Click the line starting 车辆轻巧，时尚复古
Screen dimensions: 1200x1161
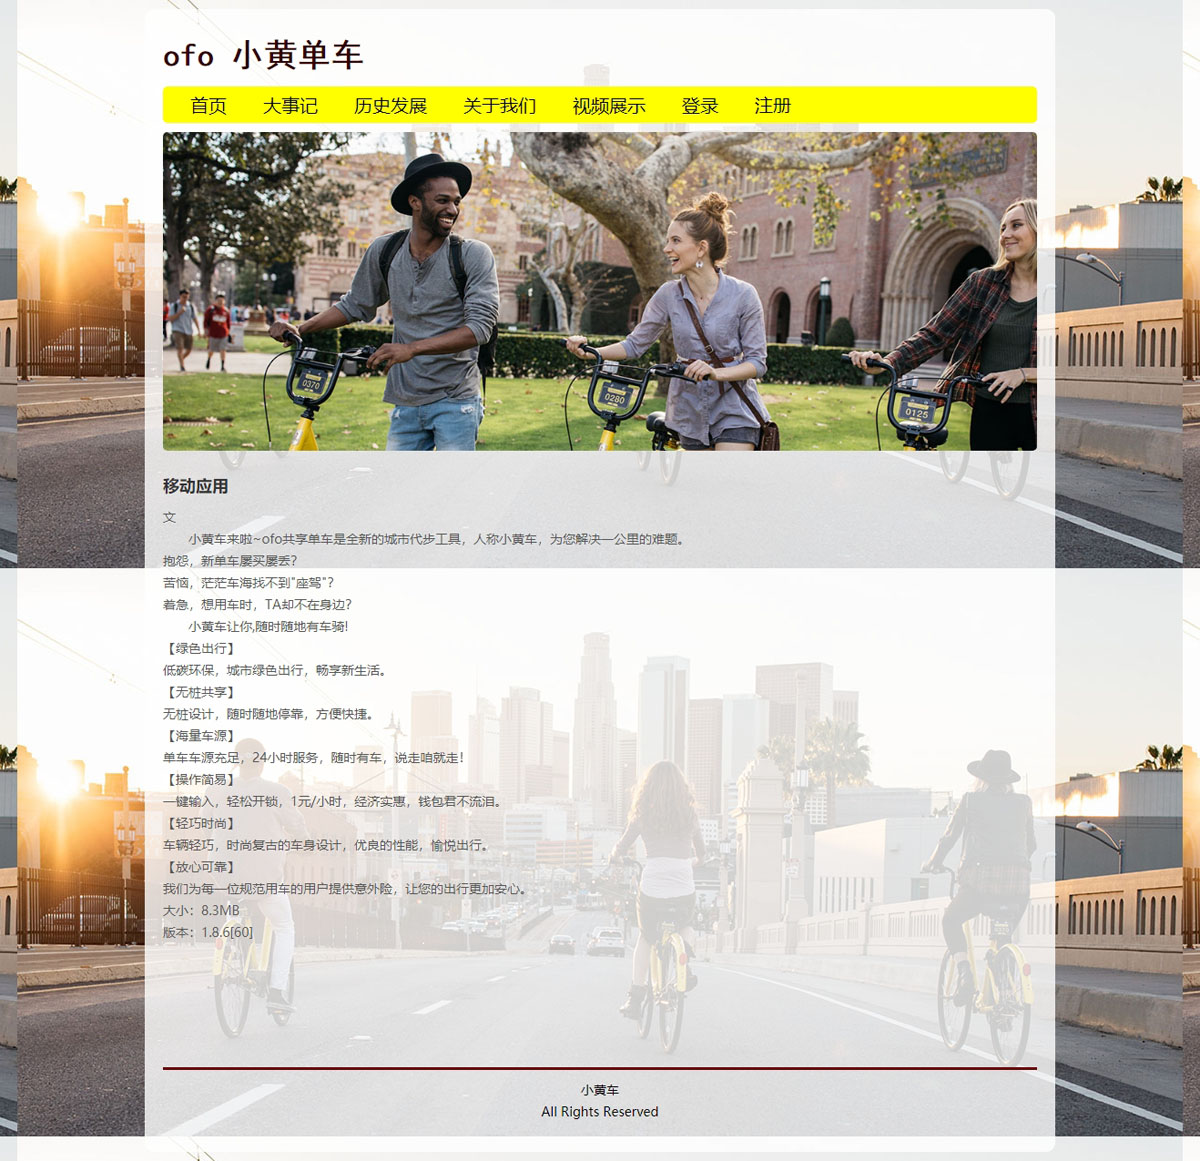click(327, 846)
